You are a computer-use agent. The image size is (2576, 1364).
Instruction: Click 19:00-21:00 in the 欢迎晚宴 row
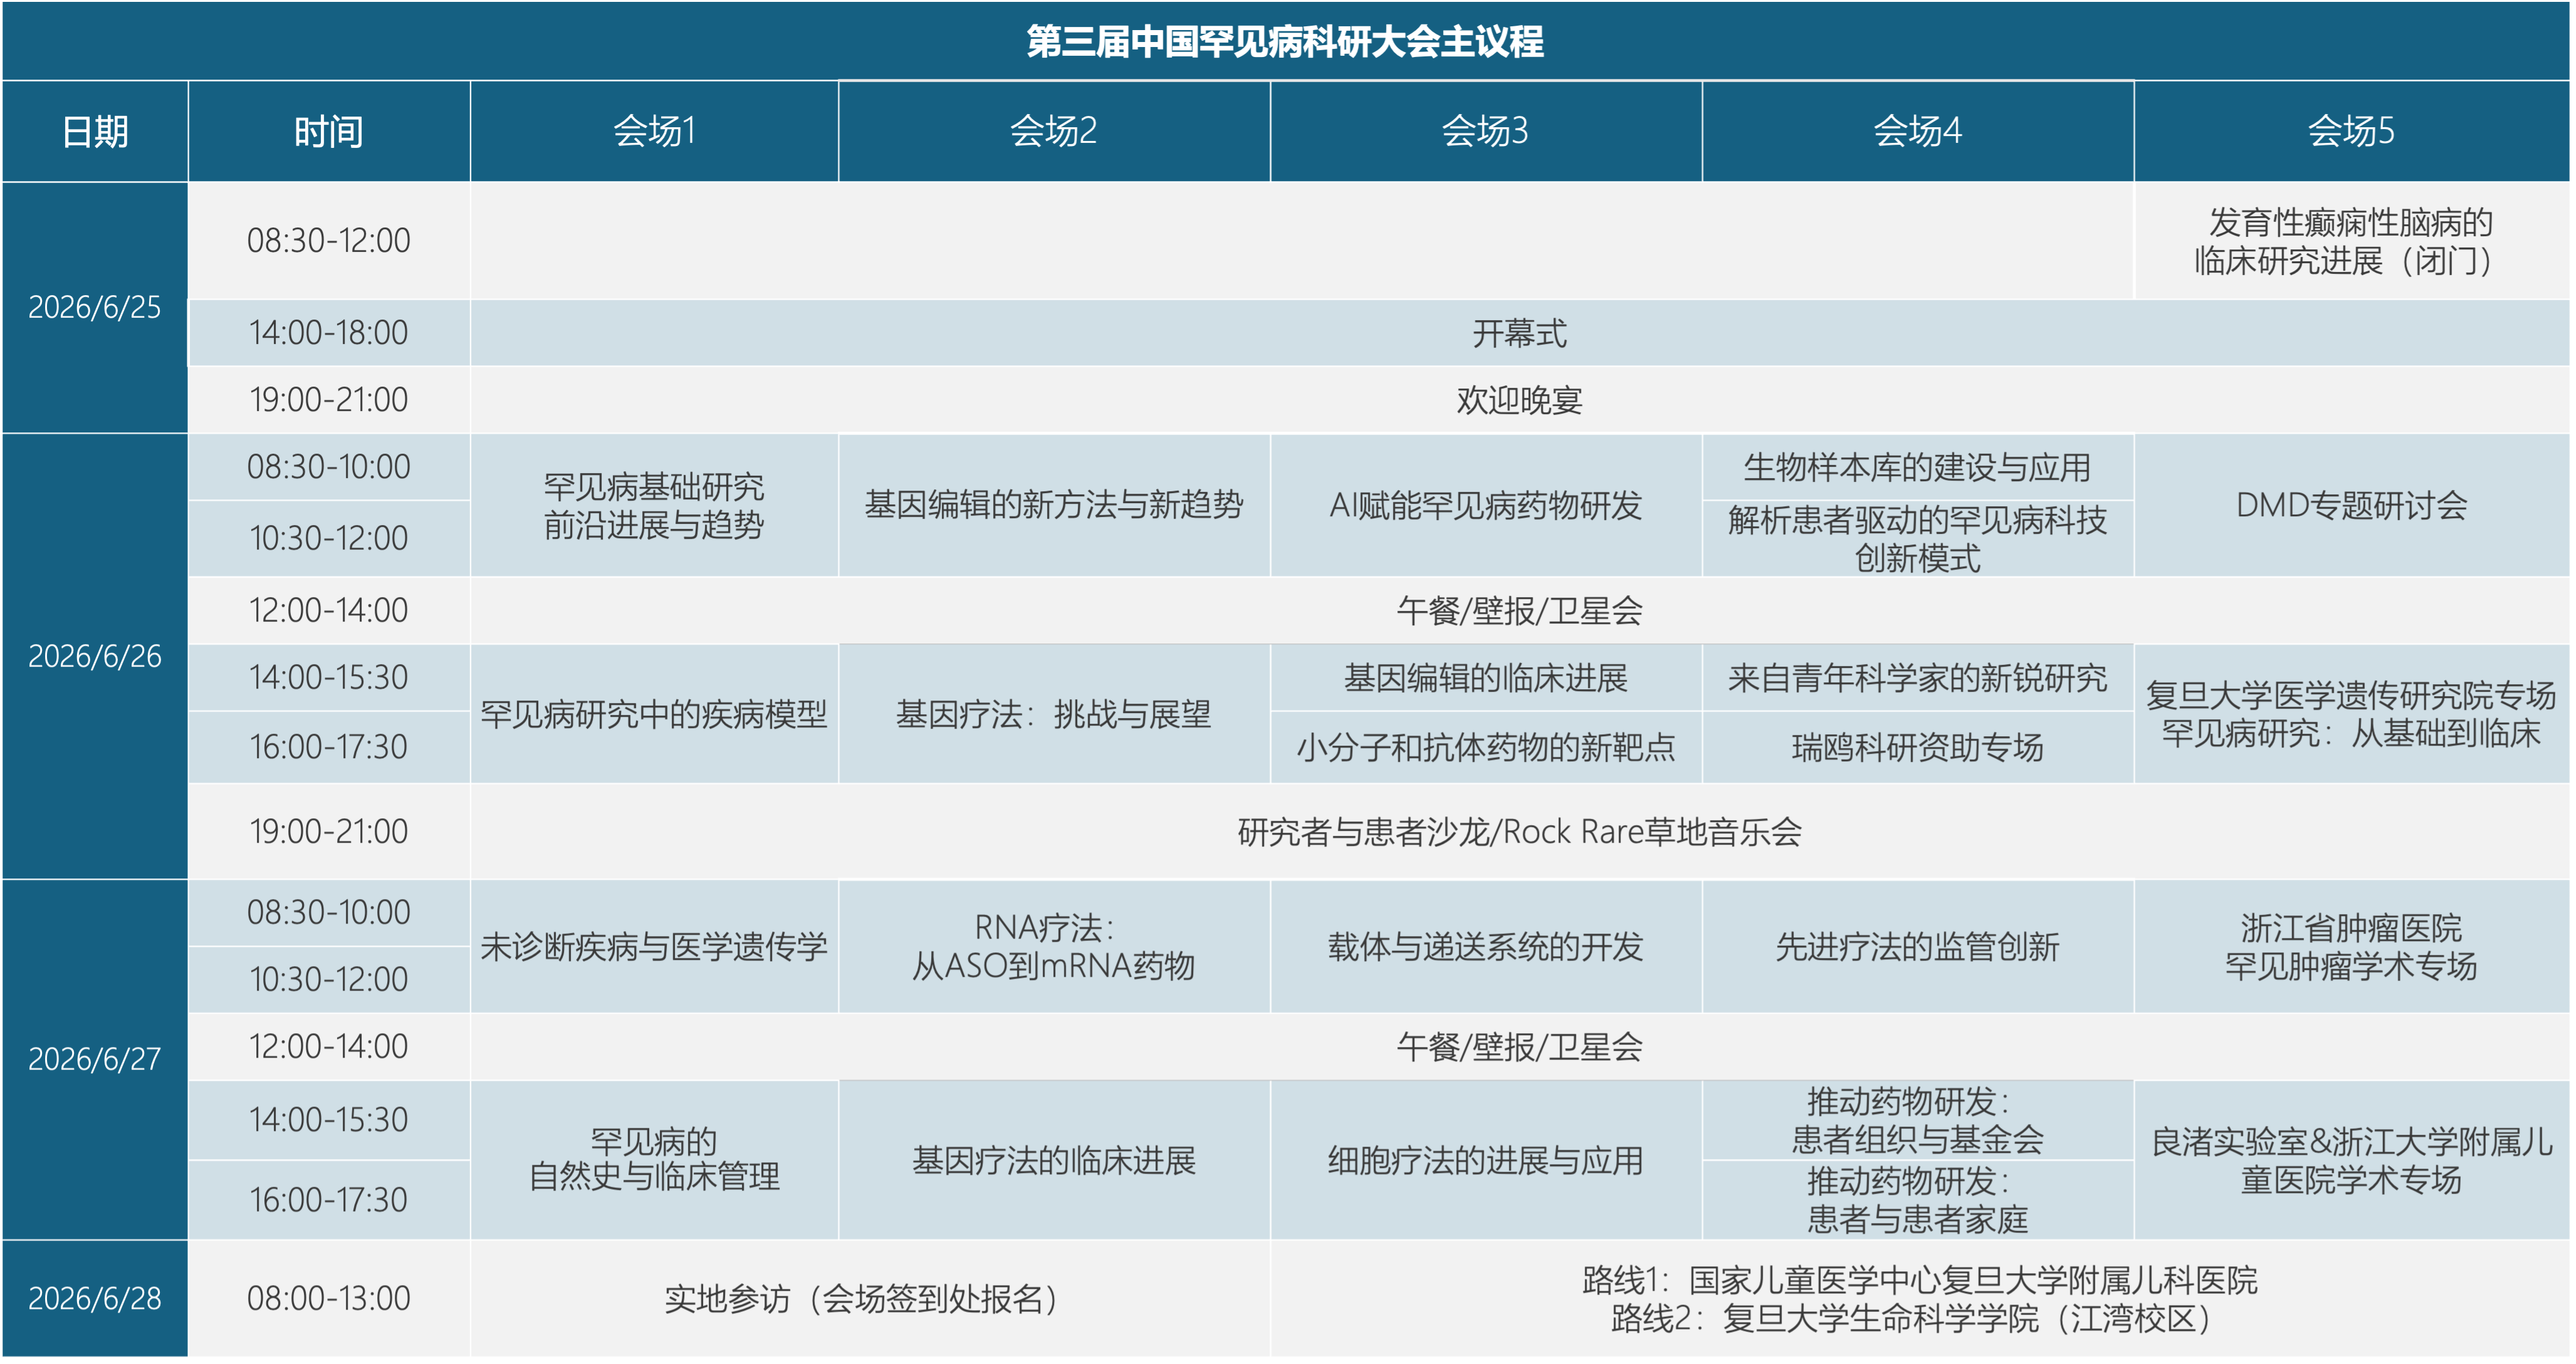329,400
